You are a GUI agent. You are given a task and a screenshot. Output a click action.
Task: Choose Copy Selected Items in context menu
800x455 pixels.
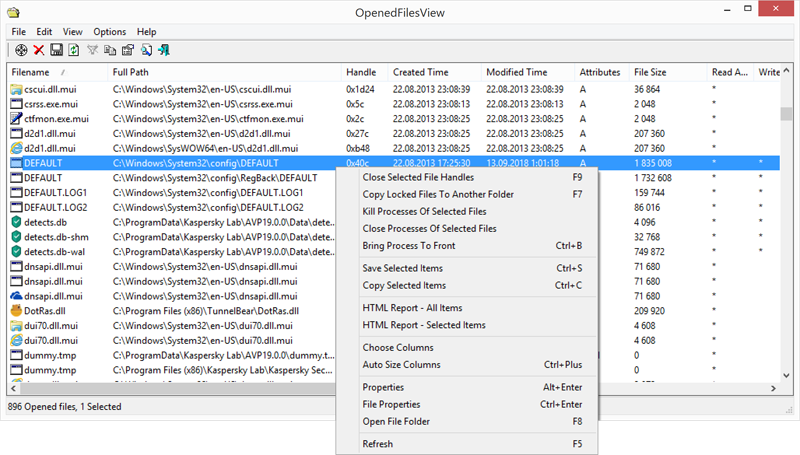tap(466, 286)
